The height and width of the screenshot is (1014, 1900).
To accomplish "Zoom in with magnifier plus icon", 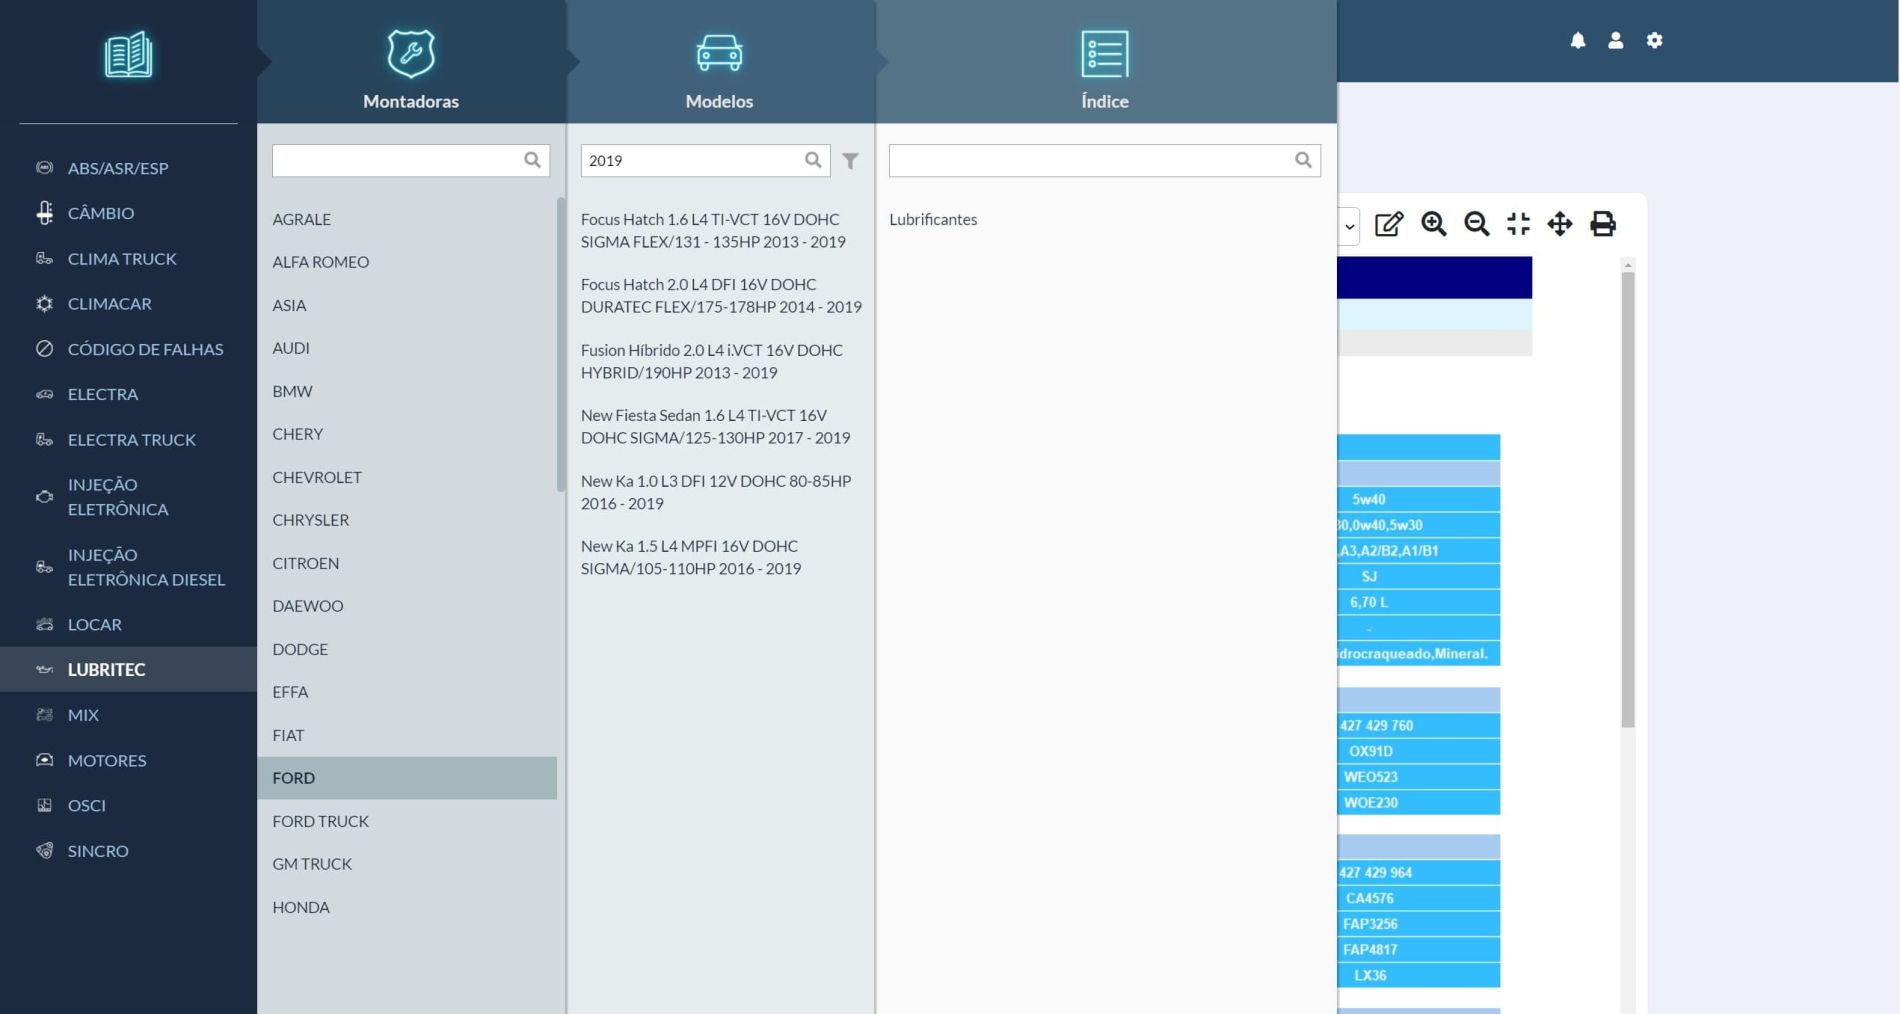I will [1433, 224].
